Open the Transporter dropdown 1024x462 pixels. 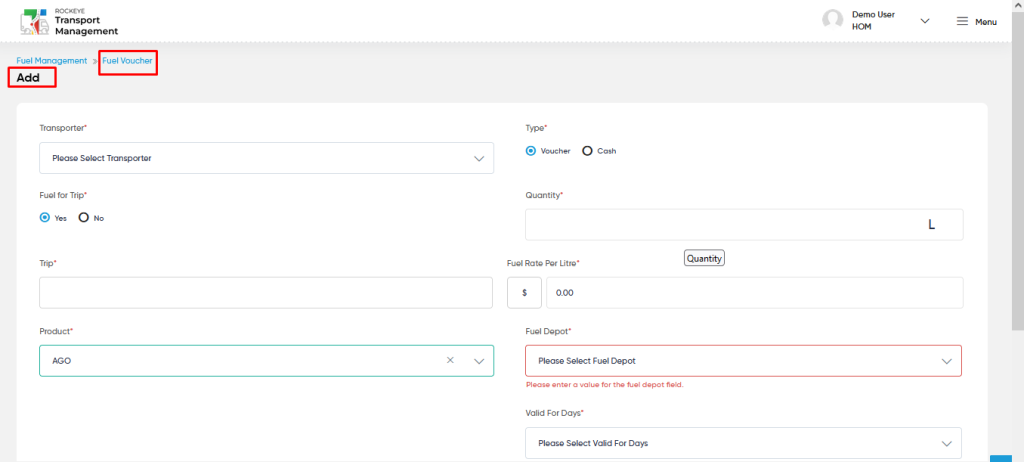pos(266,158)
